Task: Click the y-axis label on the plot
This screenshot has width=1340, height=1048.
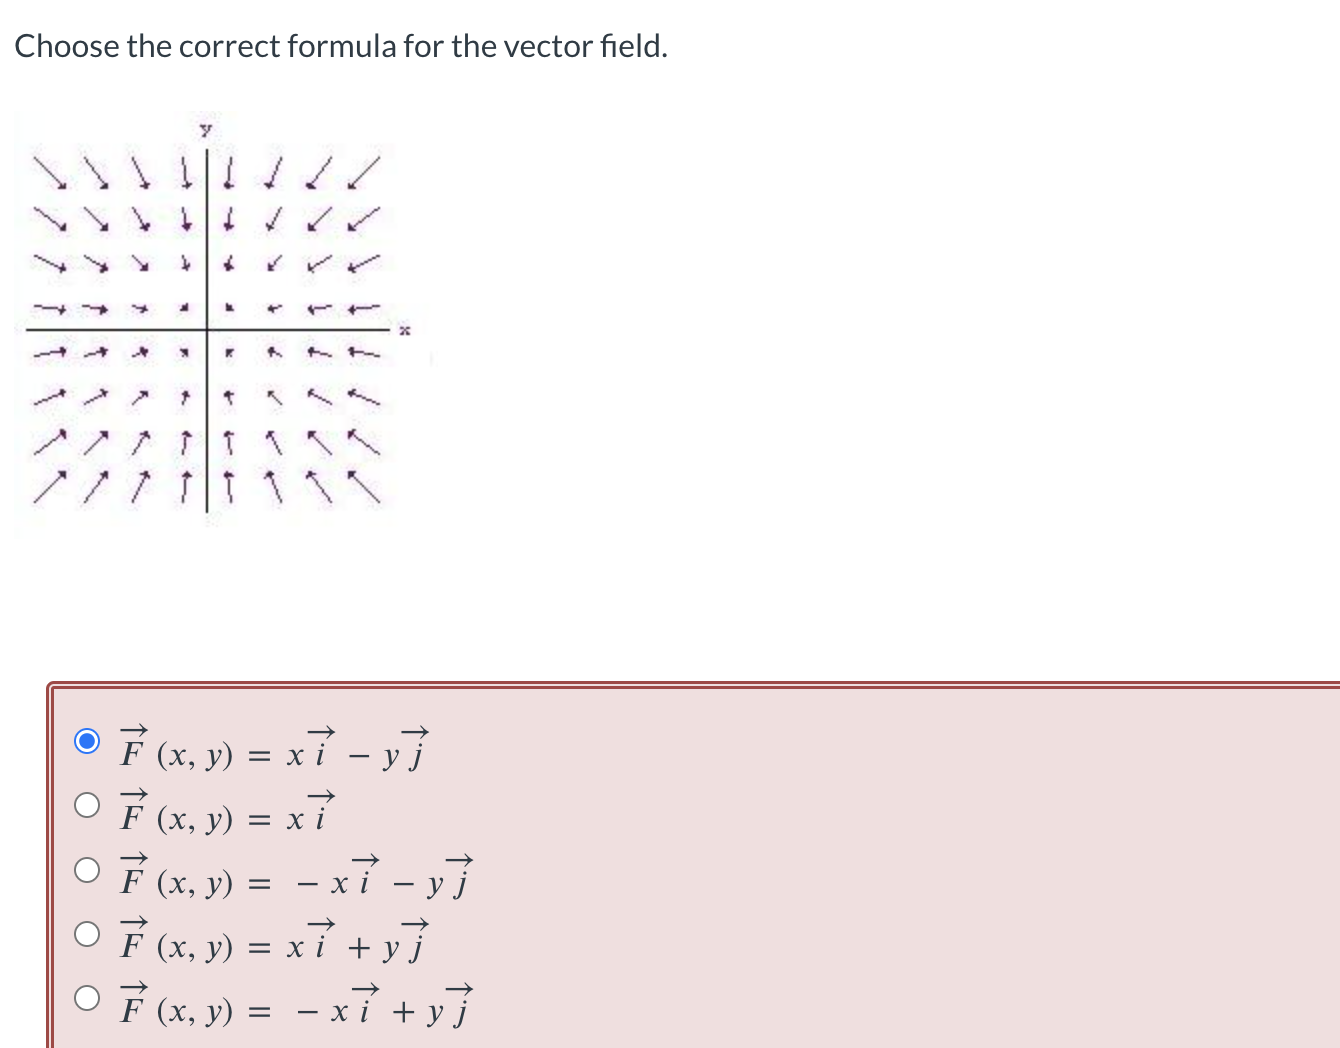Action: coord(204,128)
